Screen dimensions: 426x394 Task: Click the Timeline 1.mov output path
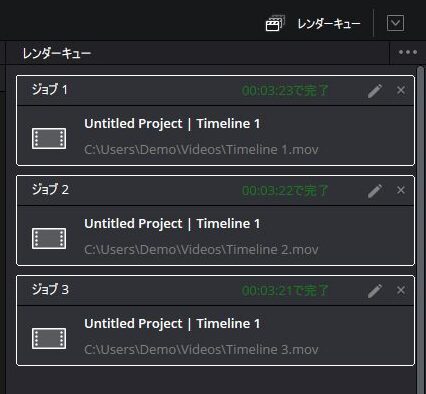coord(201,150)
